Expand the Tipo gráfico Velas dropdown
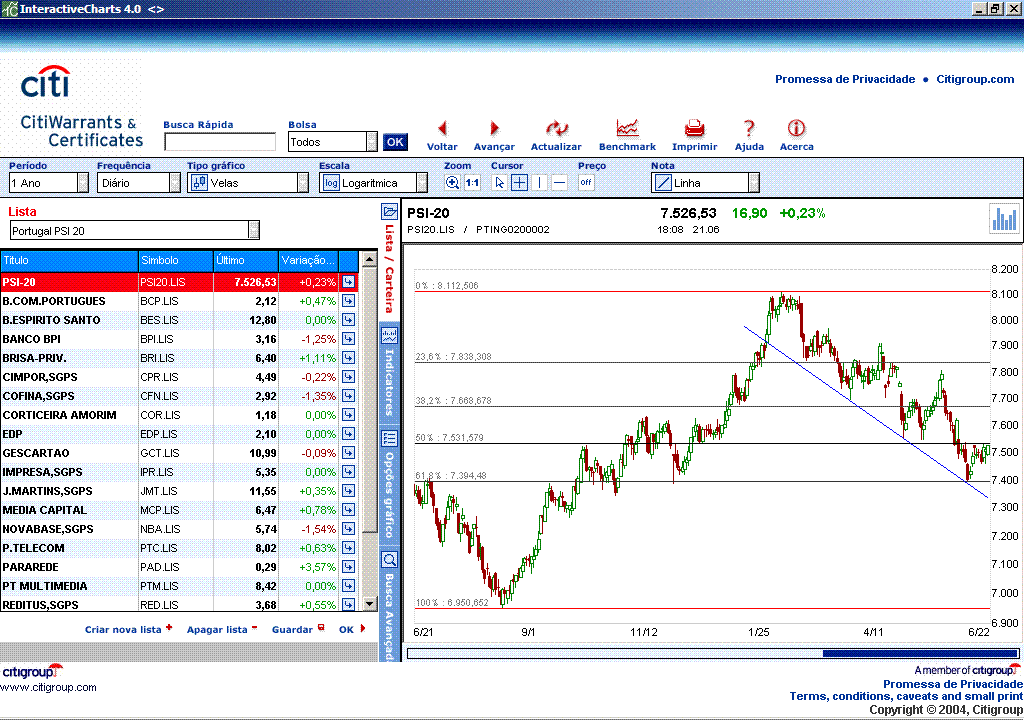This screenshot has height=720, width=1024. coord(303,183)
